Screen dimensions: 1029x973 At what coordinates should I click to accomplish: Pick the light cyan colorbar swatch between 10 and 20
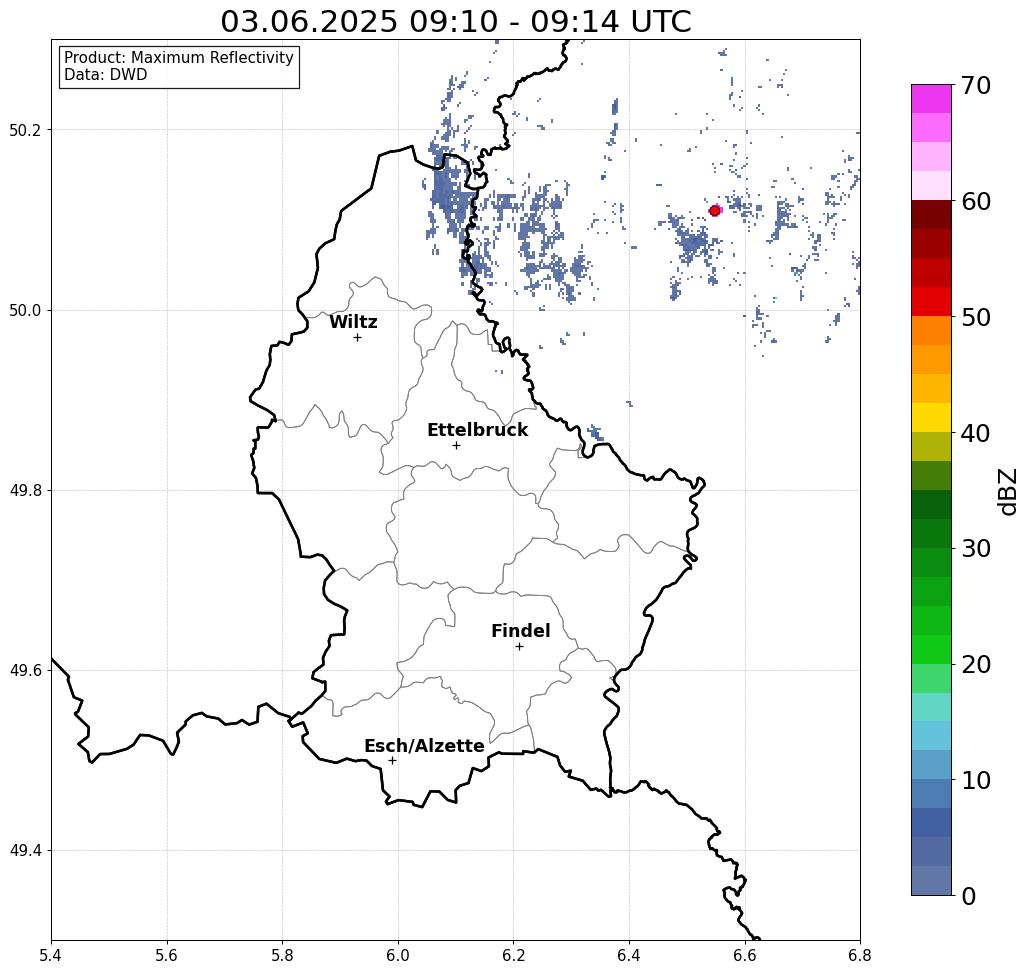coord(931,707)
